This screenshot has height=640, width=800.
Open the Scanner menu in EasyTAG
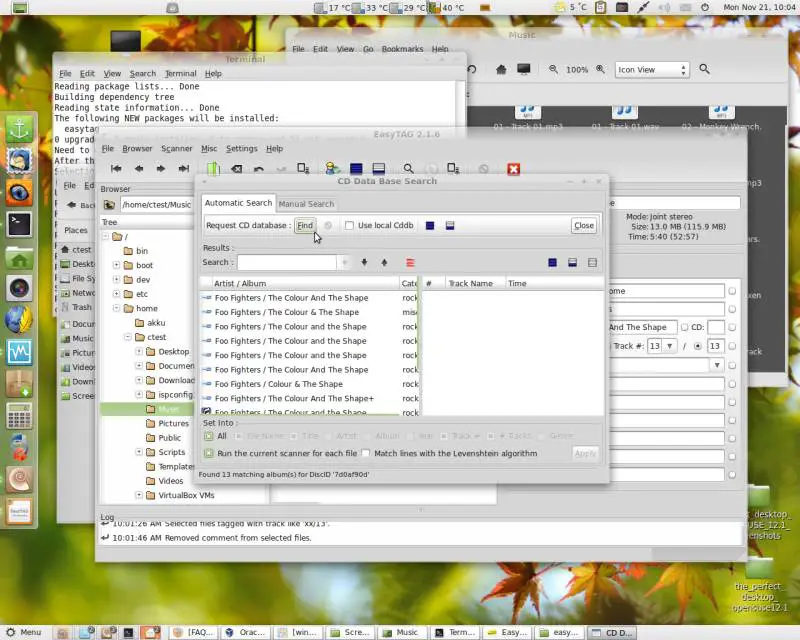pyautogui.click(x=177, y=149)
